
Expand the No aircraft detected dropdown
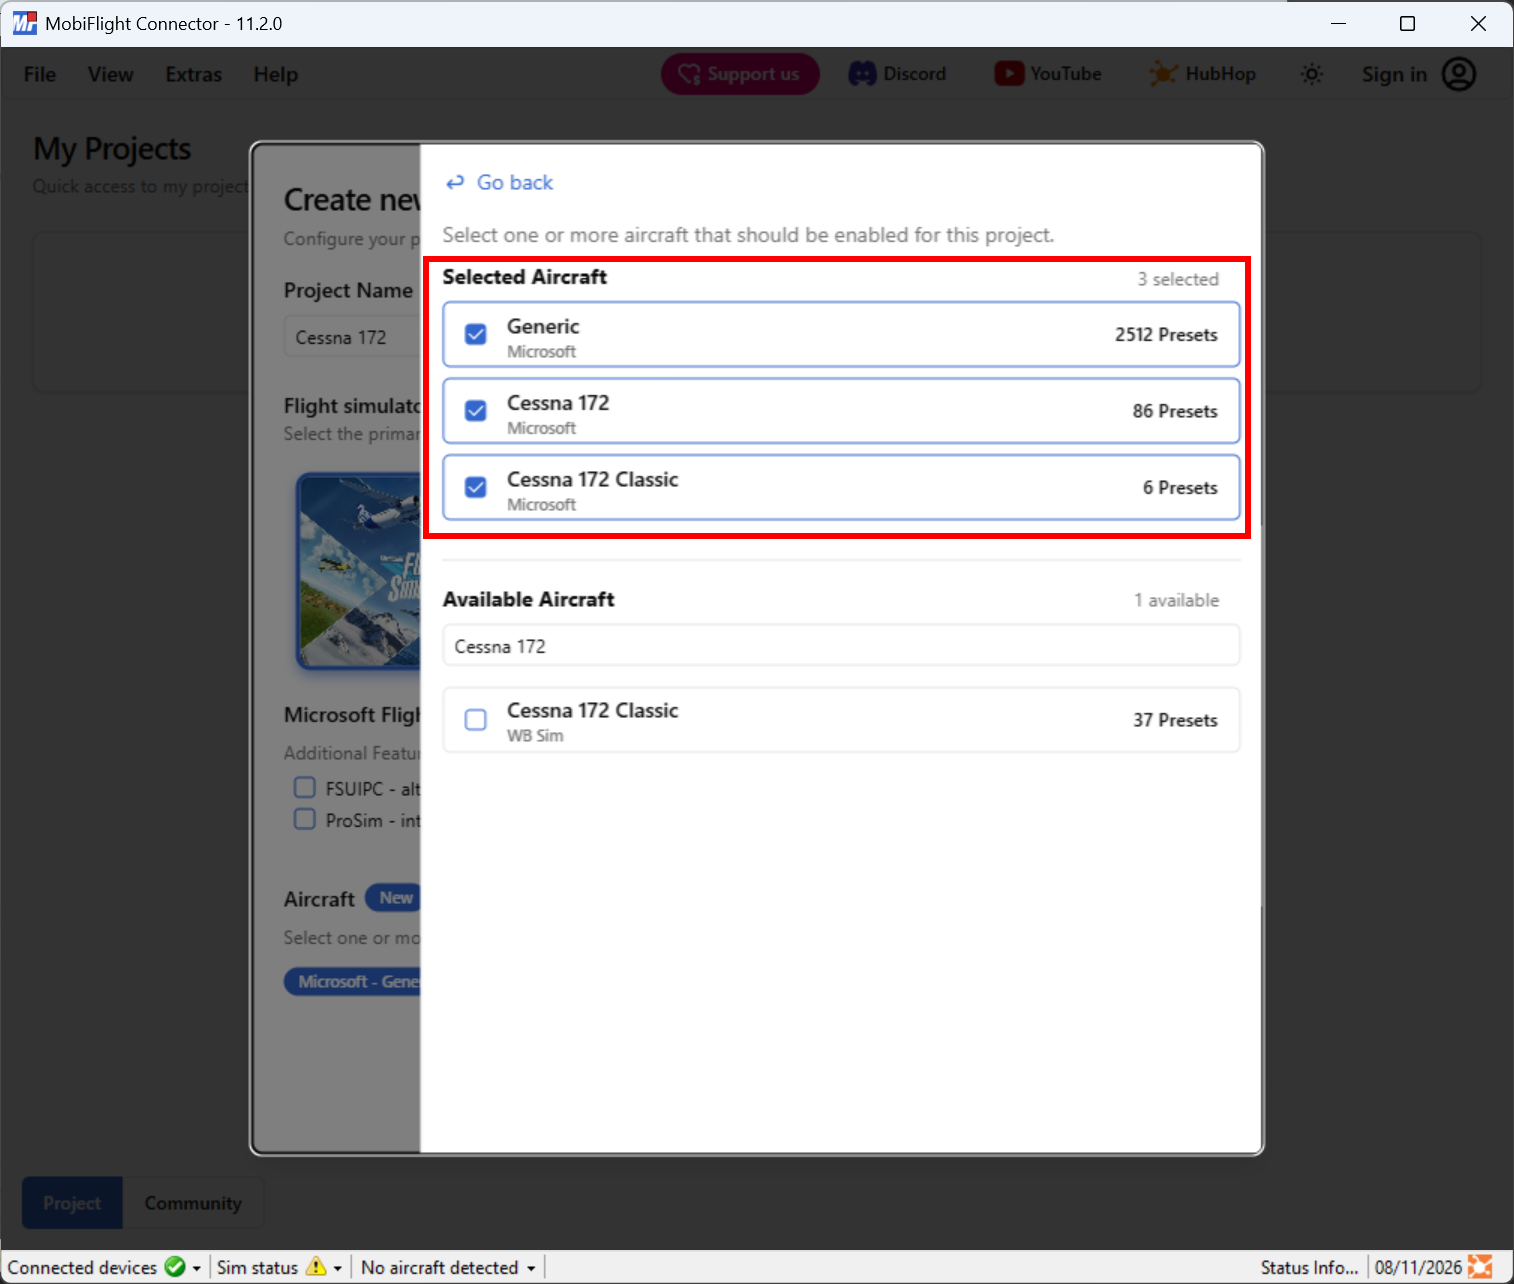448,1267
